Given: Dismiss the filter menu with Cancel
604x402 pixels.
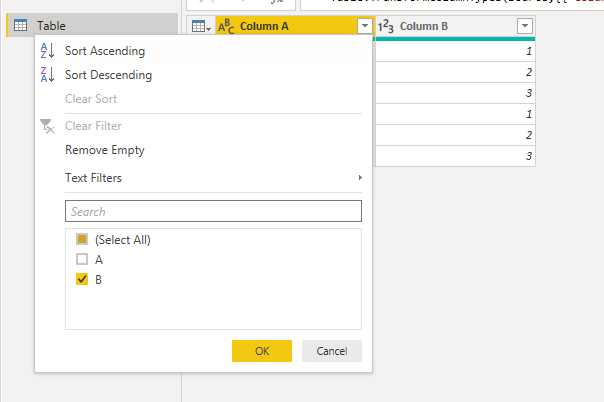Looking at the screenshot, I should pos(332,351).
